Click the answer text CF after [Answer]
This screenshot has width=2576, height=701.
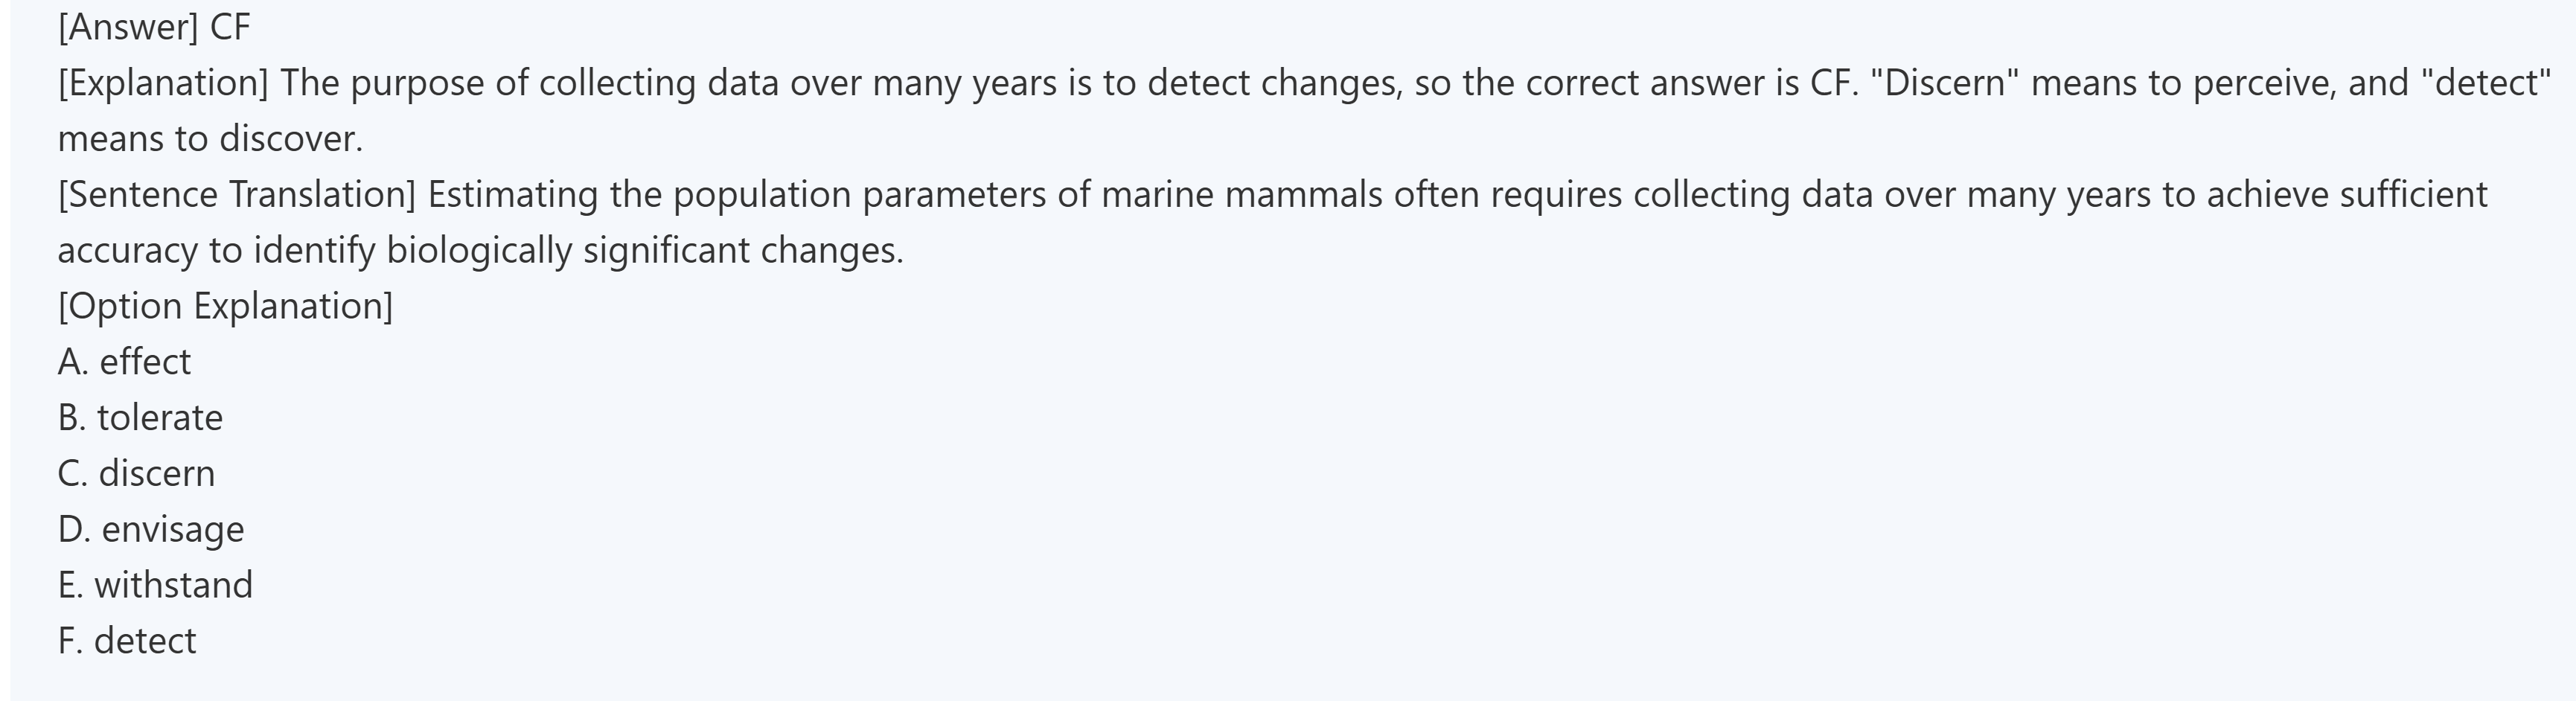[x=230, y=27]
